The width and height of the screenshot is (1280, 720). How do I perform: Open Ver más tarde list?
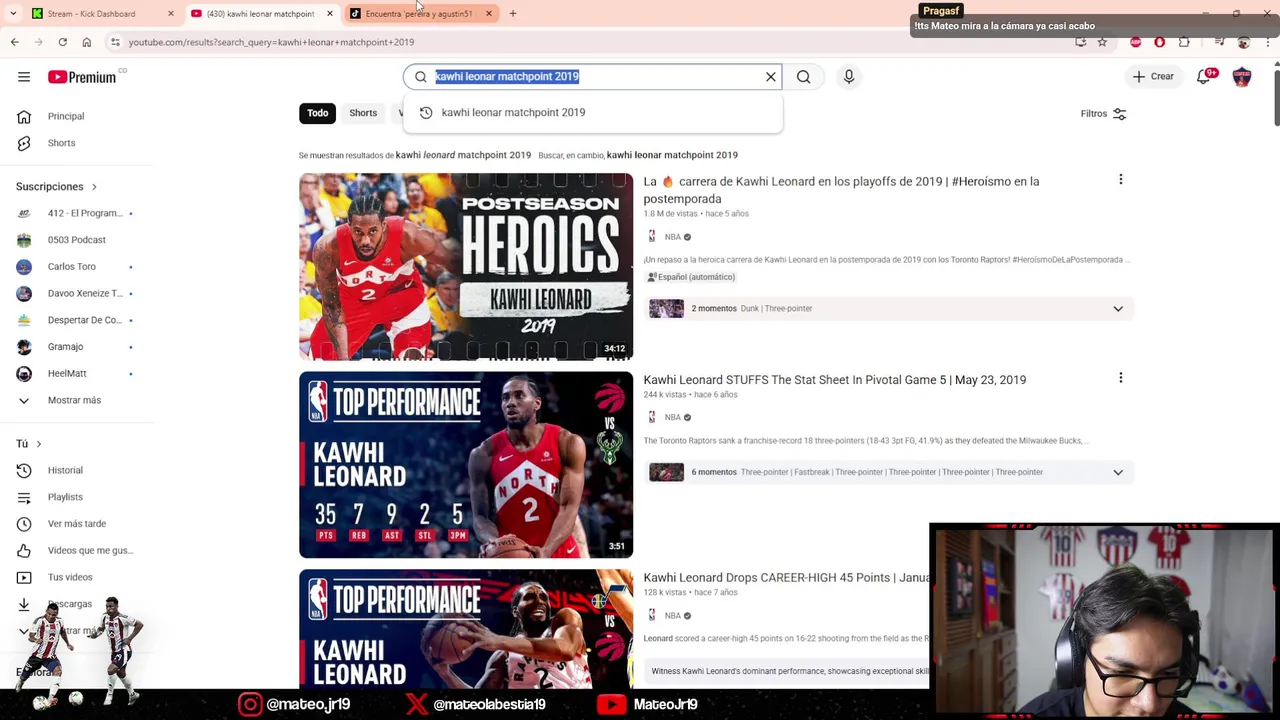click(75, 524)
